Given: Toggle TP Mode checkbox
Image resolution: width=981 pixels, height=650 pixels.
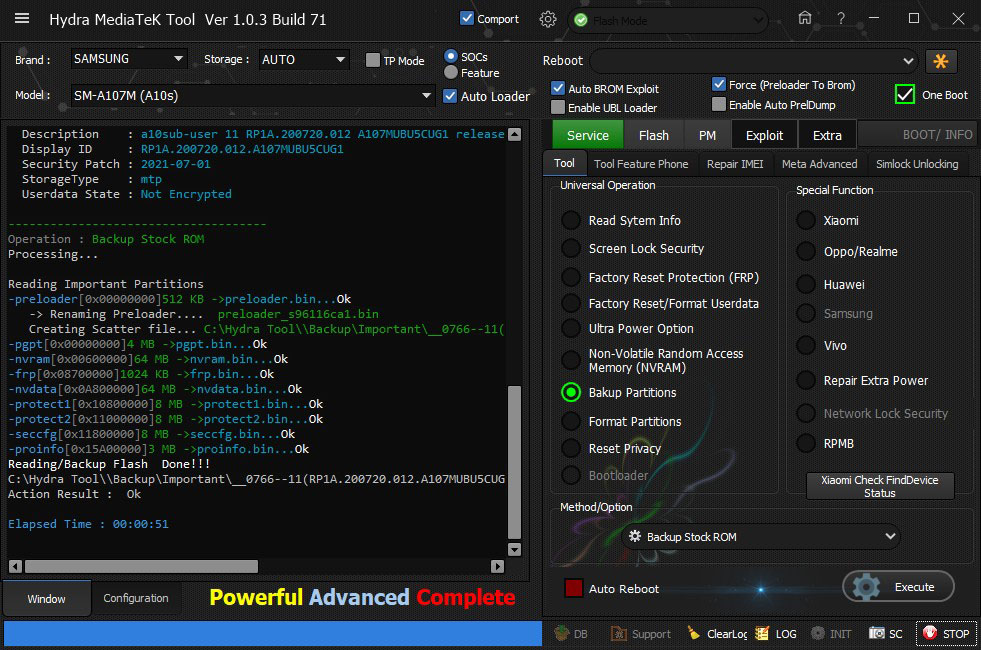Looking at the screenshot, I should pyautogui.click(x=372, y=60).
